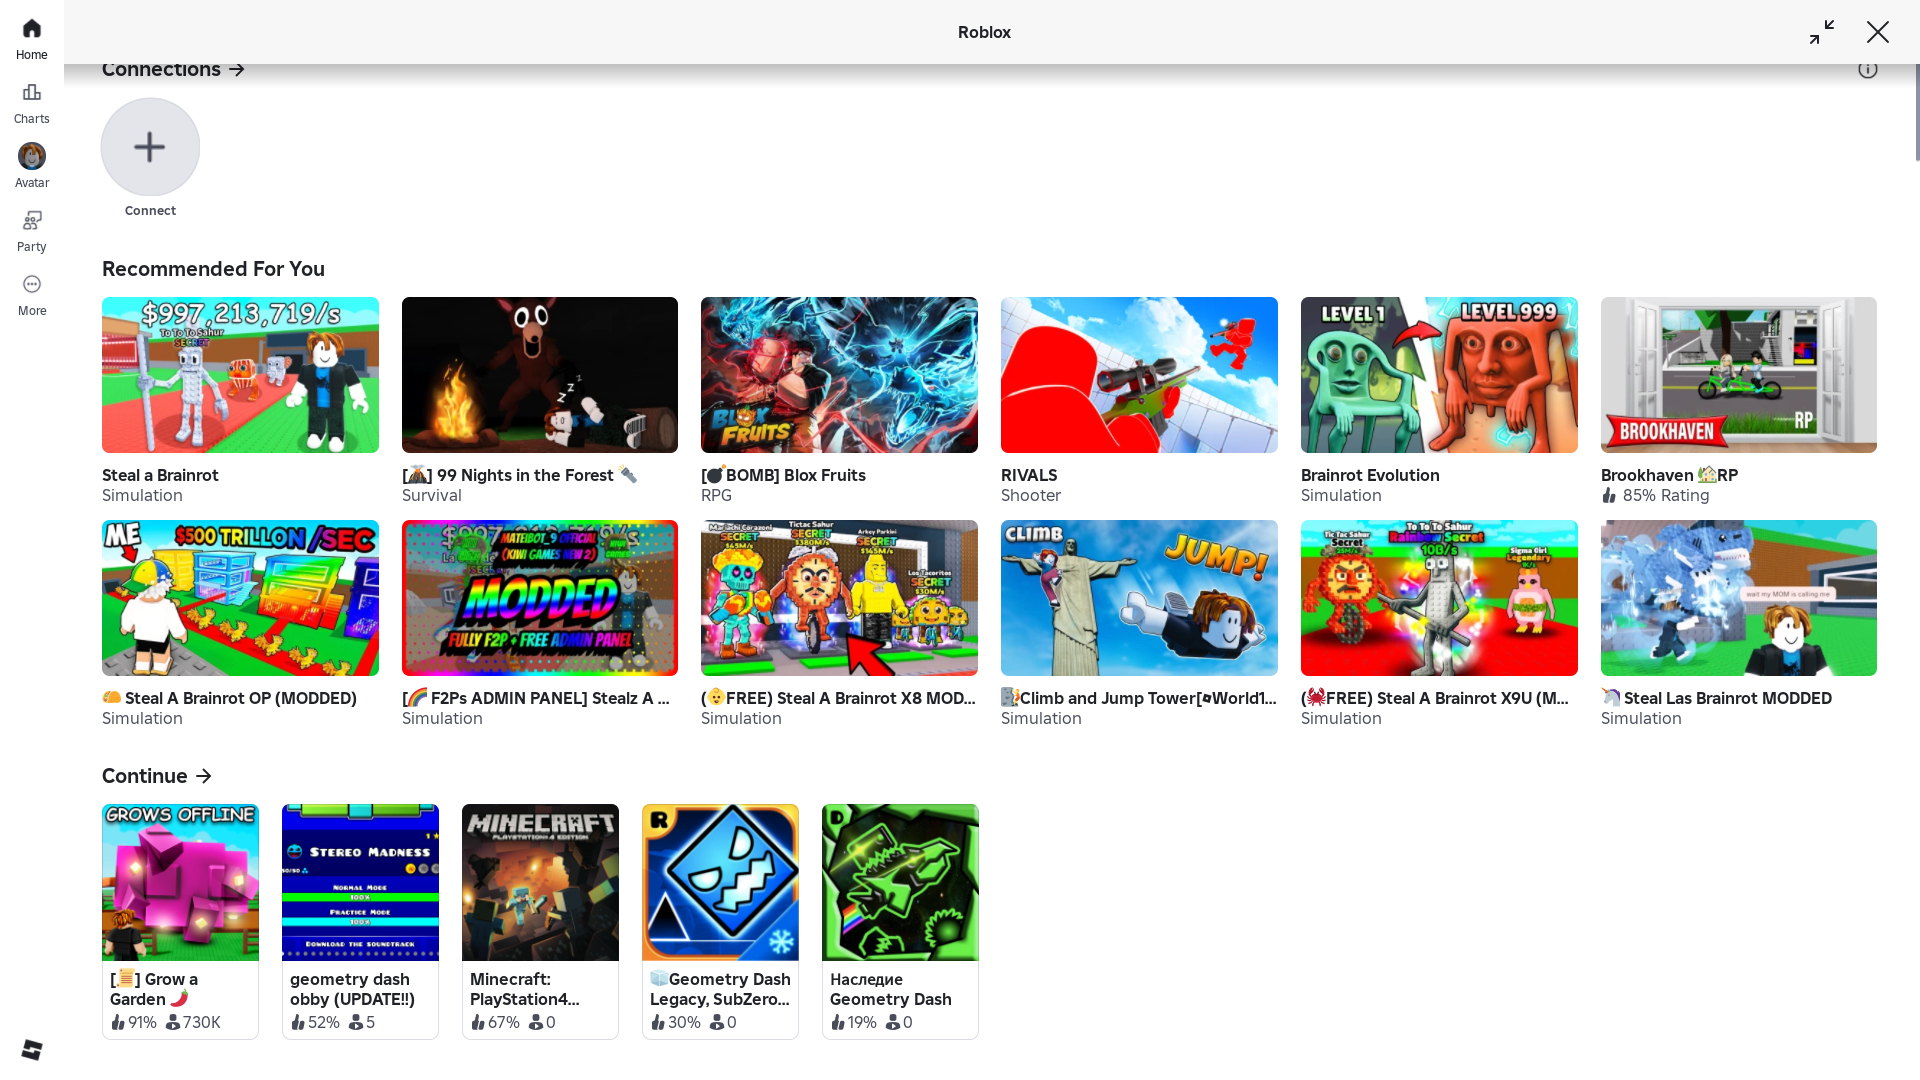This screenshot has width=1920, height=1080.
Task: Click the plus Connect circle button
Action: pos(150,147)
